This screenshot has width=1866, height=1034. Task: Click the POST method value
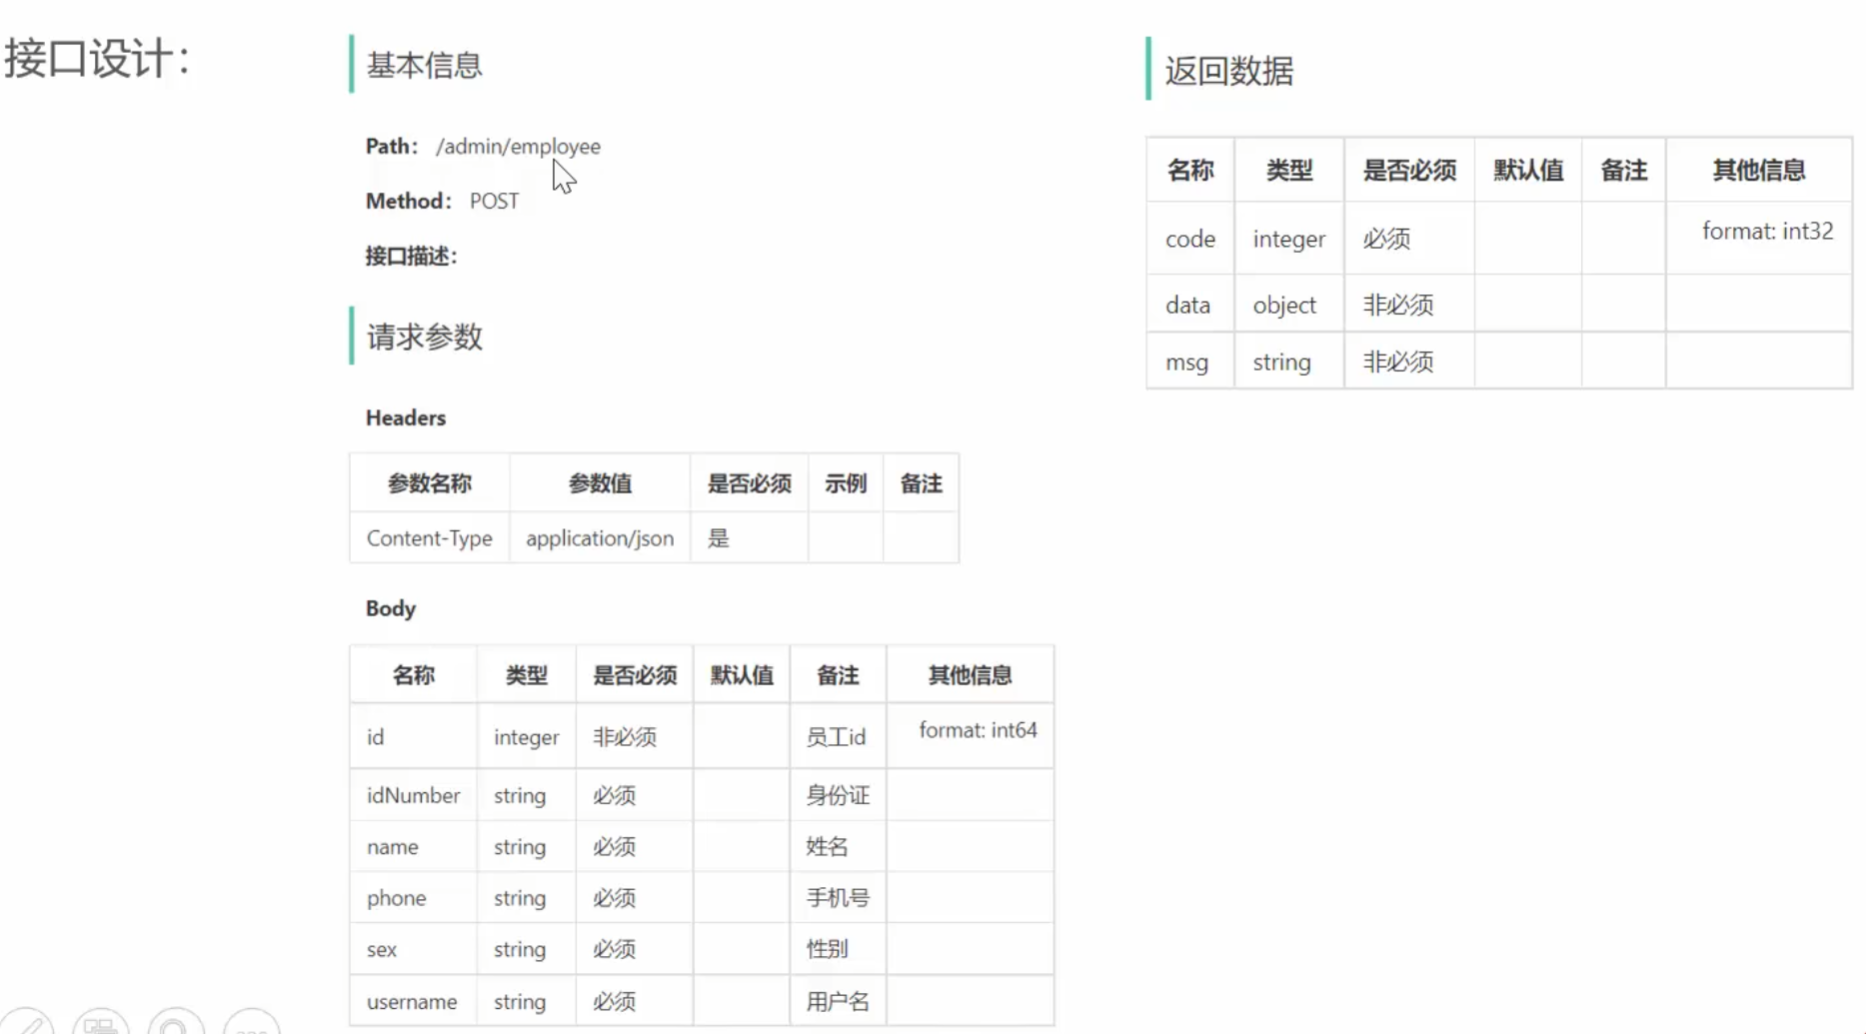coord(494,201)
